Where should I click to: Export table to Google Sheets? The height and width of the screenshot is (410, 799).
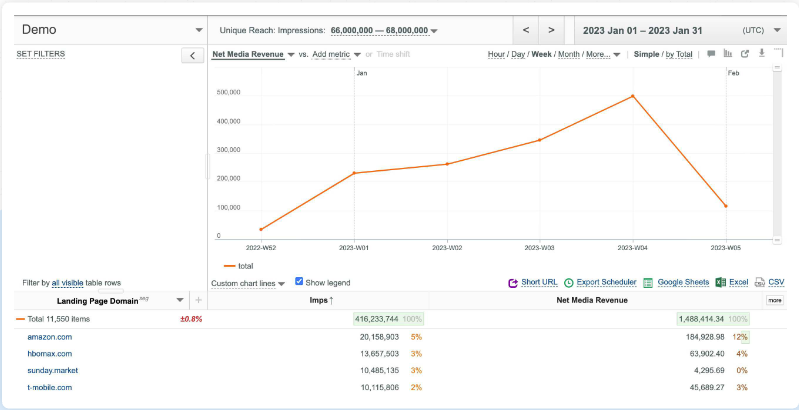click(x=676, y=283)
